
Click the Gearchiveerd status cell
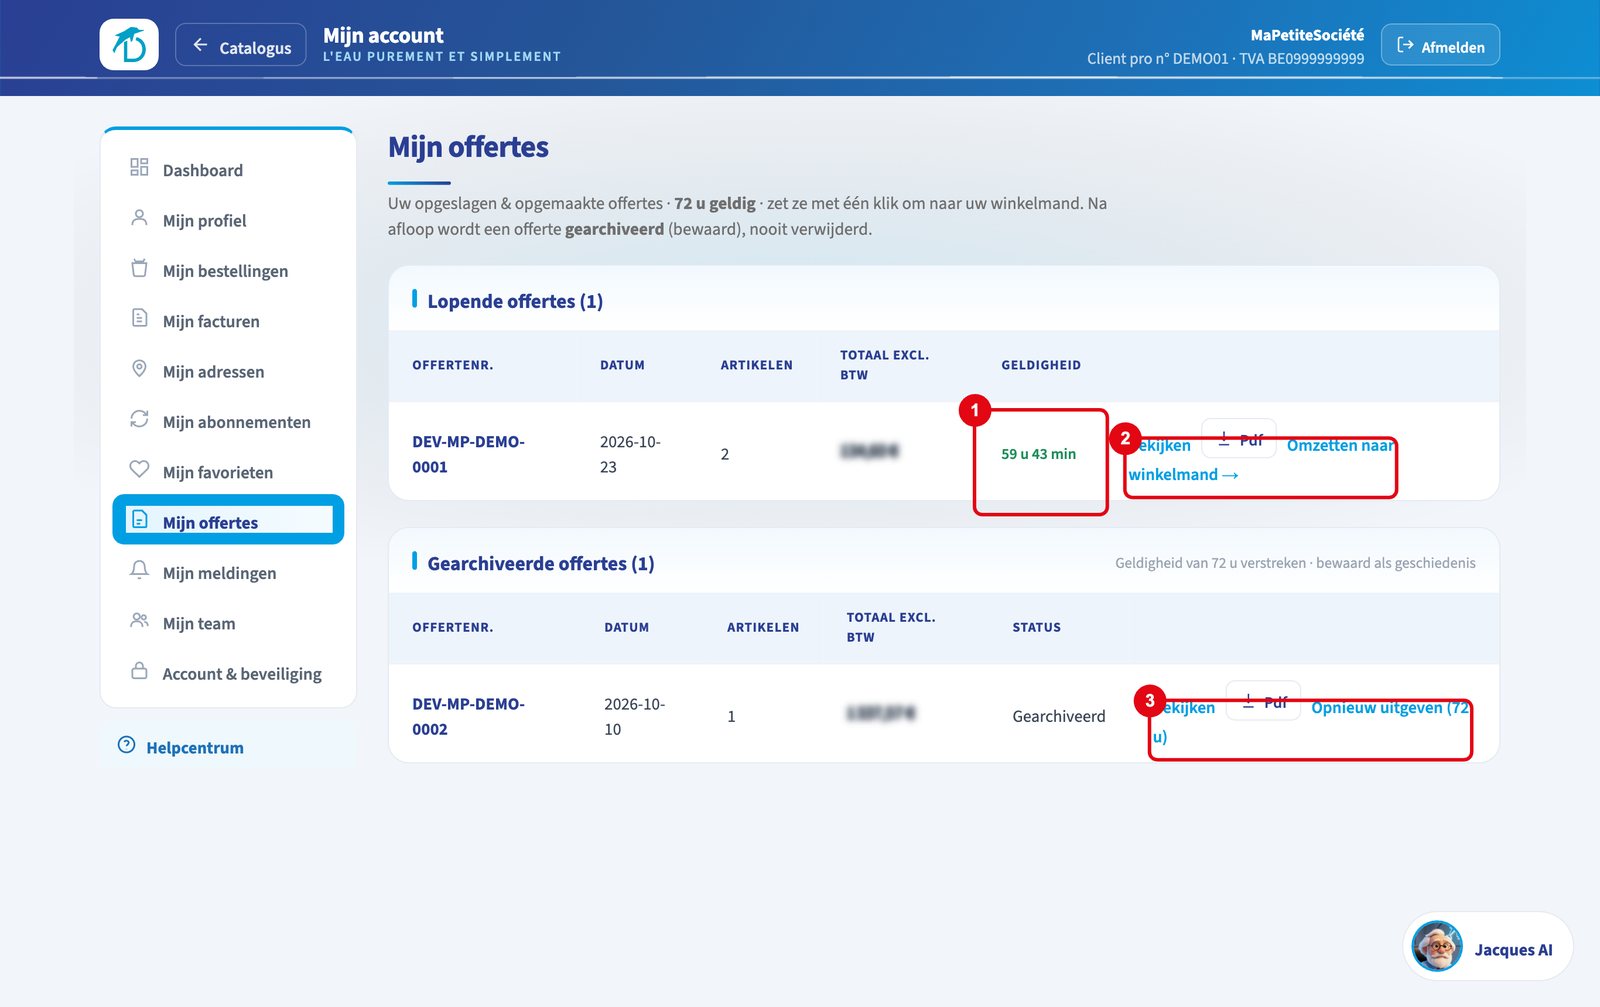(x=1059, y=716)
